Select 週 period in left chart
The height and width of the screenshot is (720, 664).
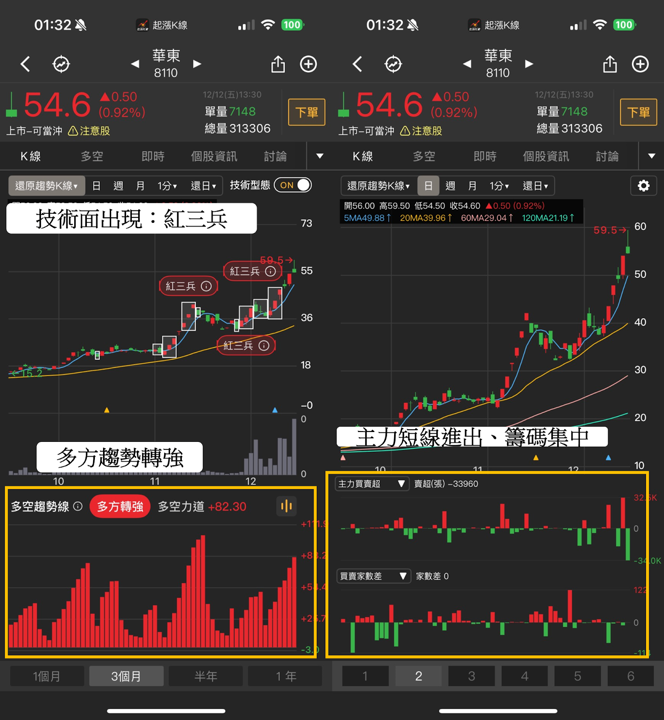coord(118,186)
